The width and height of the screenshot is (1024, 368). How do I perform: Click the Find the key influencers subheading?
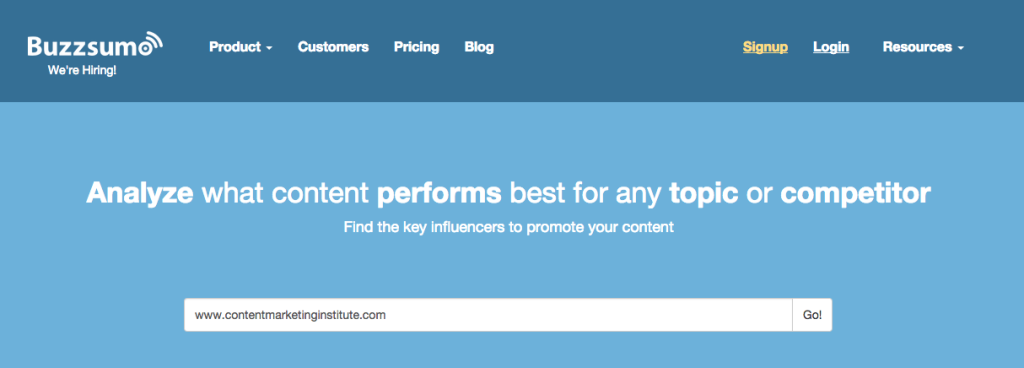(x=509, y=228)
